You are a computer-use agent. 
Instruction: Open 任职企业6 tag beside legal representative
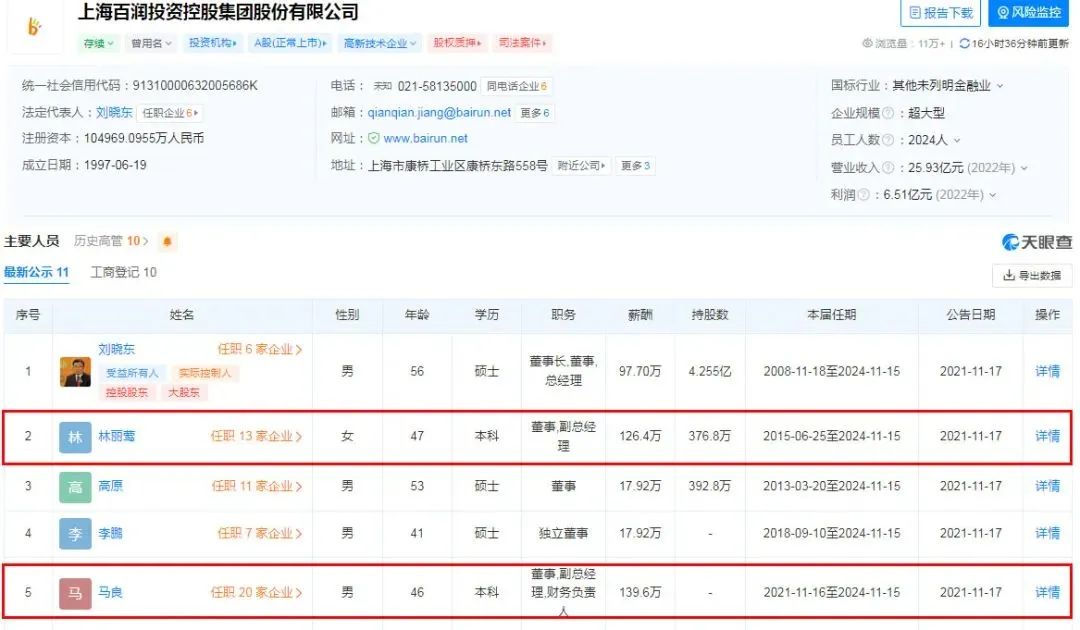170,113
